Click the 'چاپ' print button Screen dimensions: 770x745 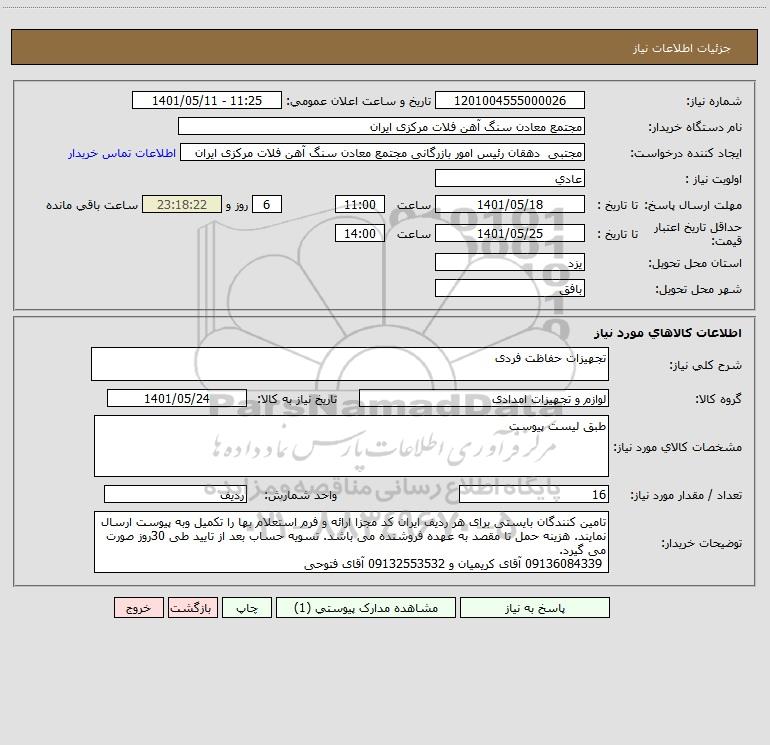(x=247, y=608)
